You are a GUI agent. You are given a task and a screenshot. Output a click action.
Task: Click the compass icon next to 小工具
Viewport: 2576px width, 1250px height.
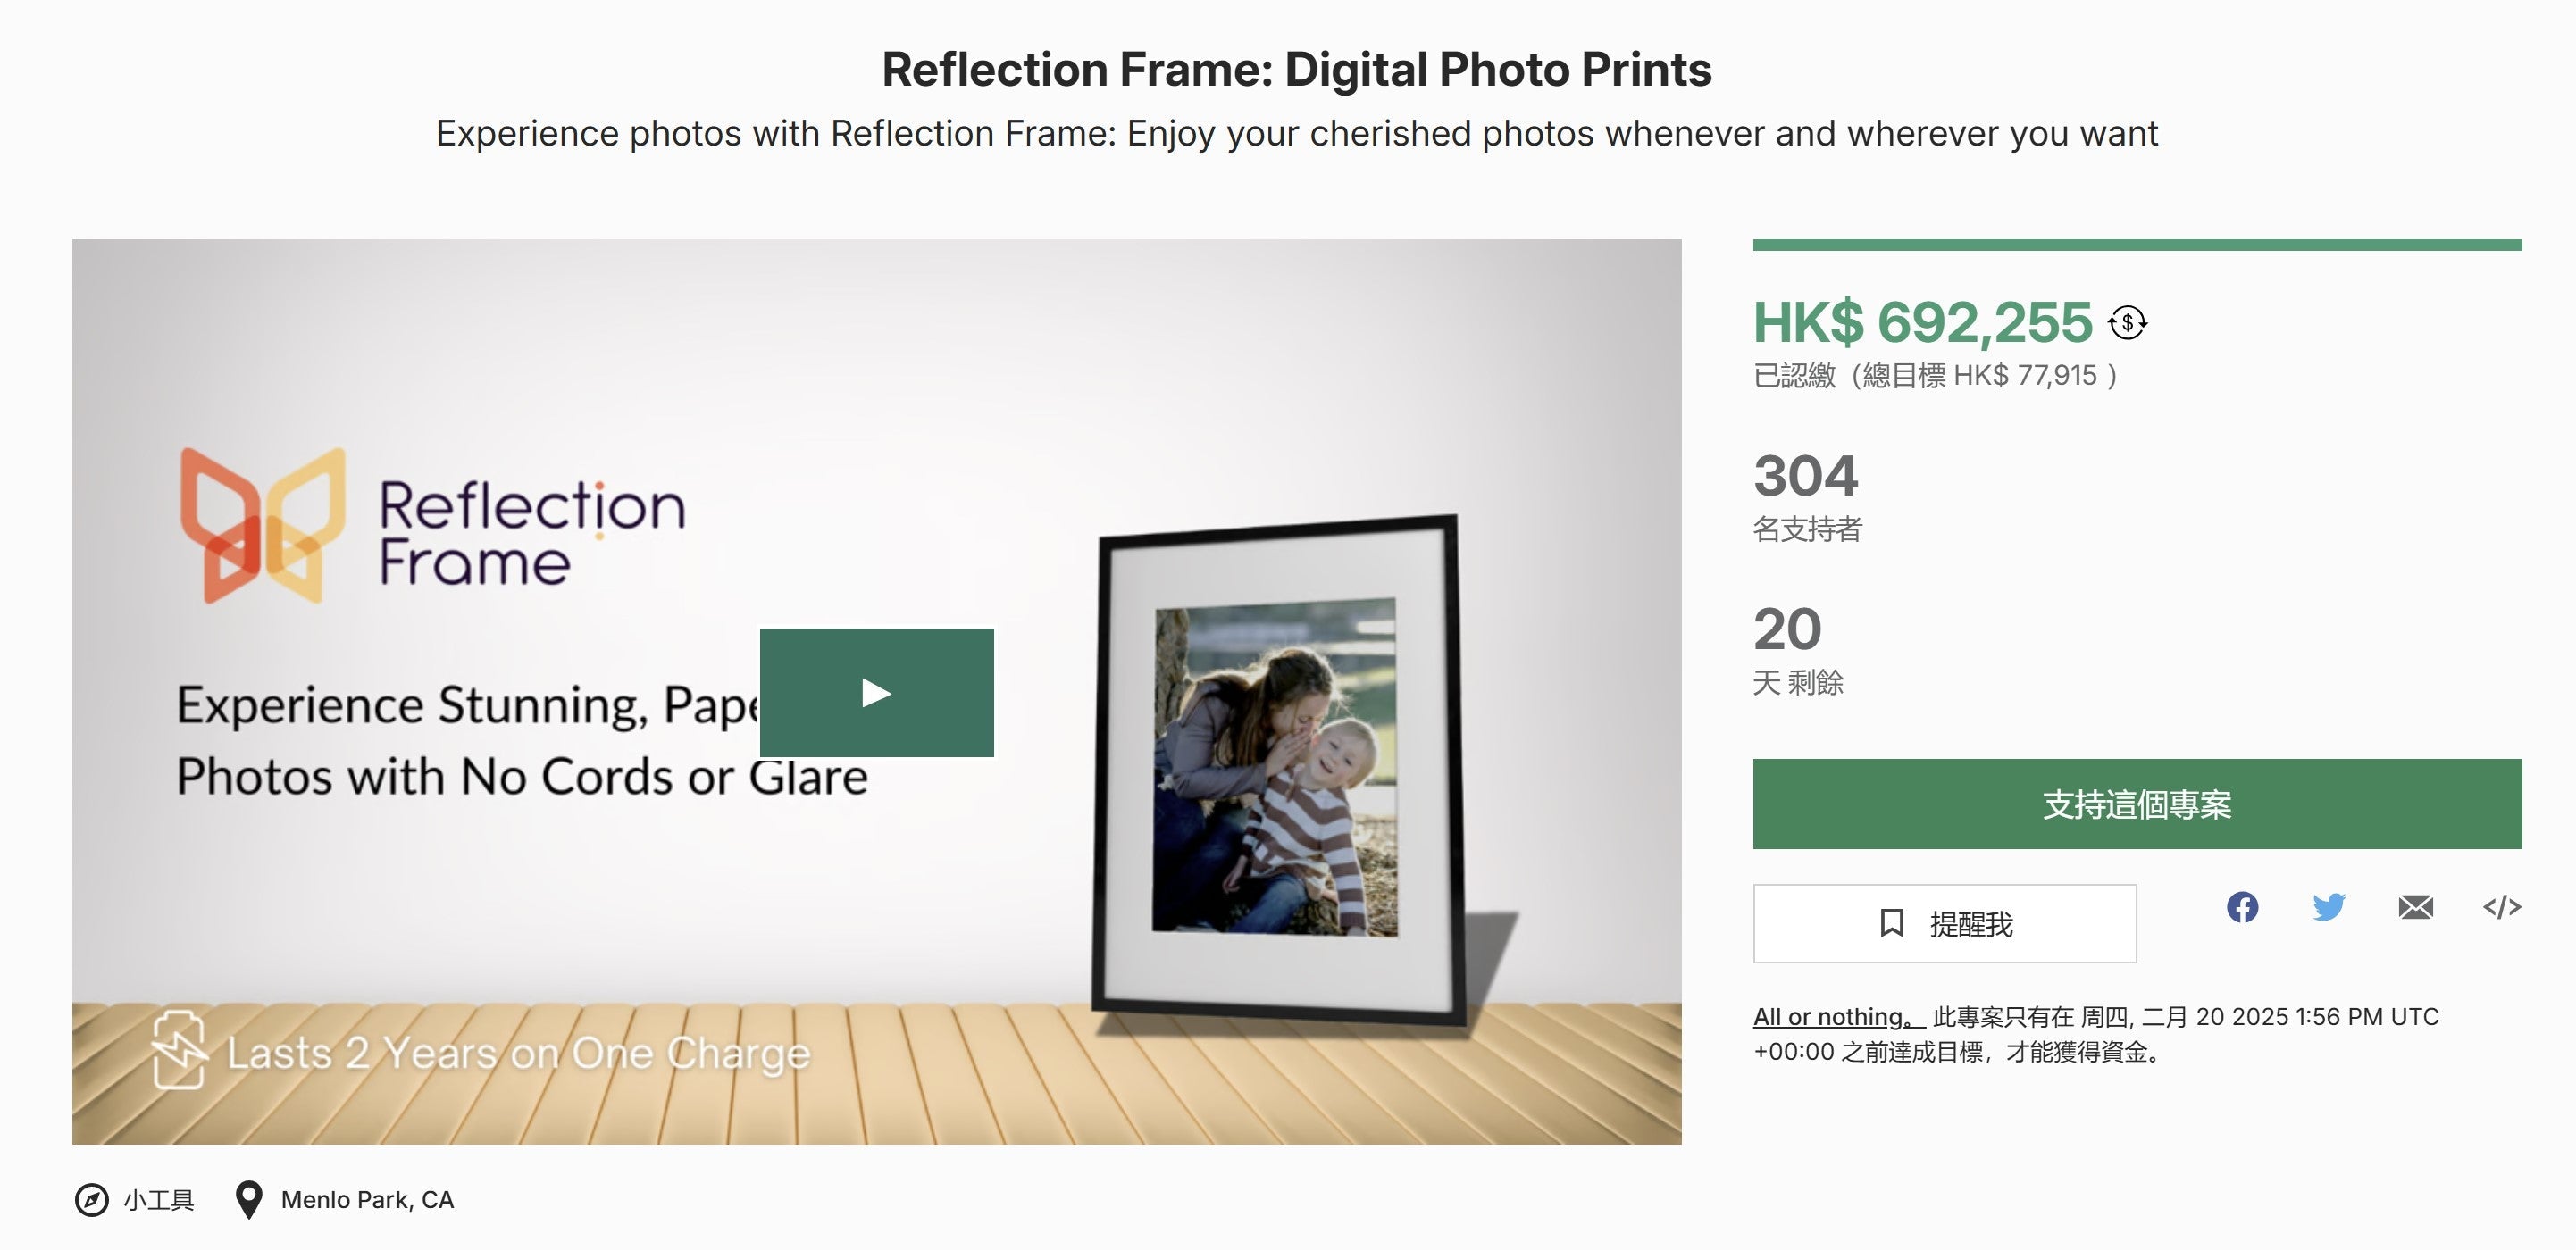tap(92, 1199)
